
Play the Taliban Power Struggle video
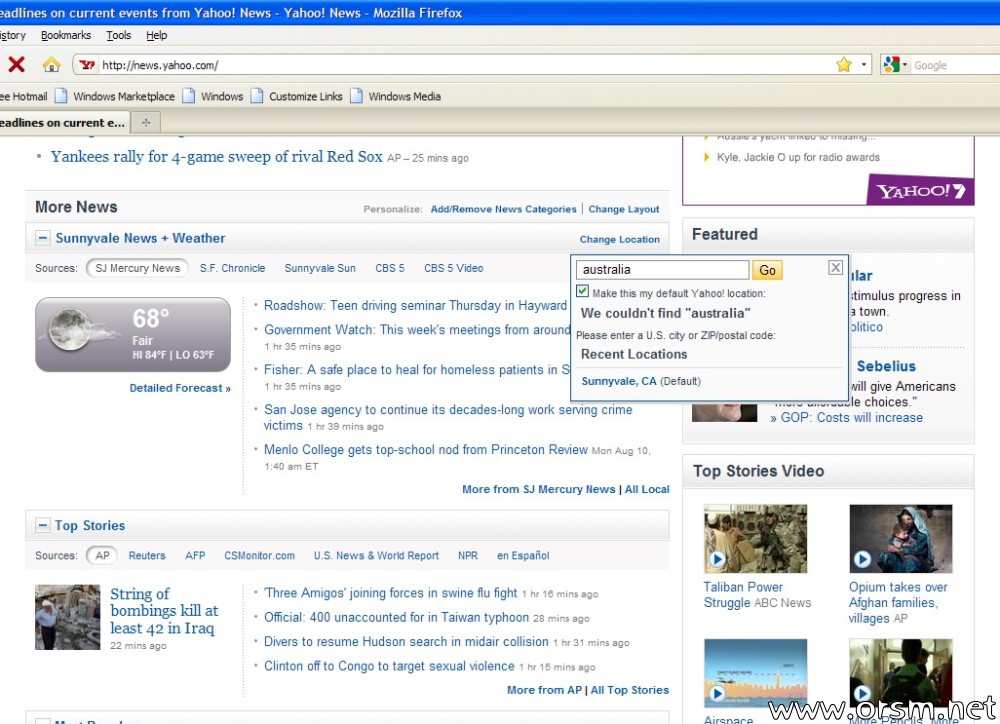click(x=717, y=559)
